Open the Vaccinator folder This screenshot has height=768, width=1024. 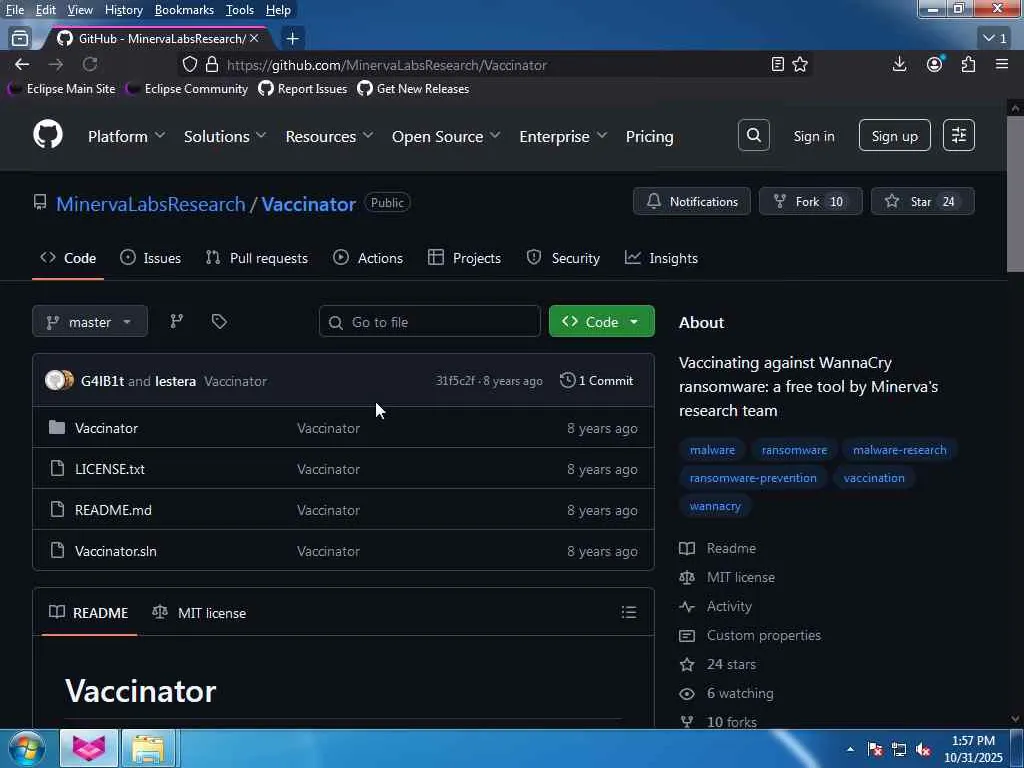click(106, 428)
